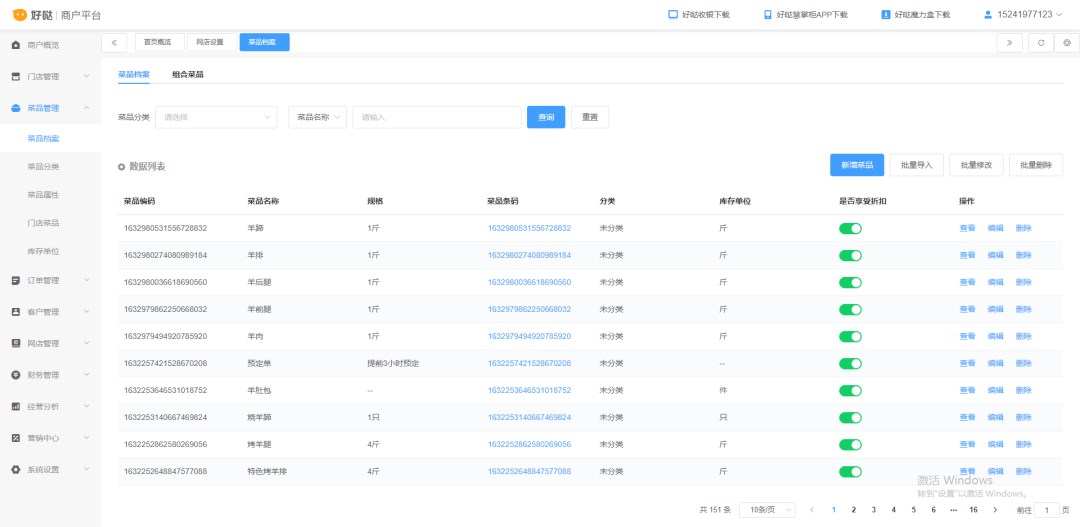Click the 批量导入 button
The width and height of the screenshot is (1080, 527).
click(916, 165)
